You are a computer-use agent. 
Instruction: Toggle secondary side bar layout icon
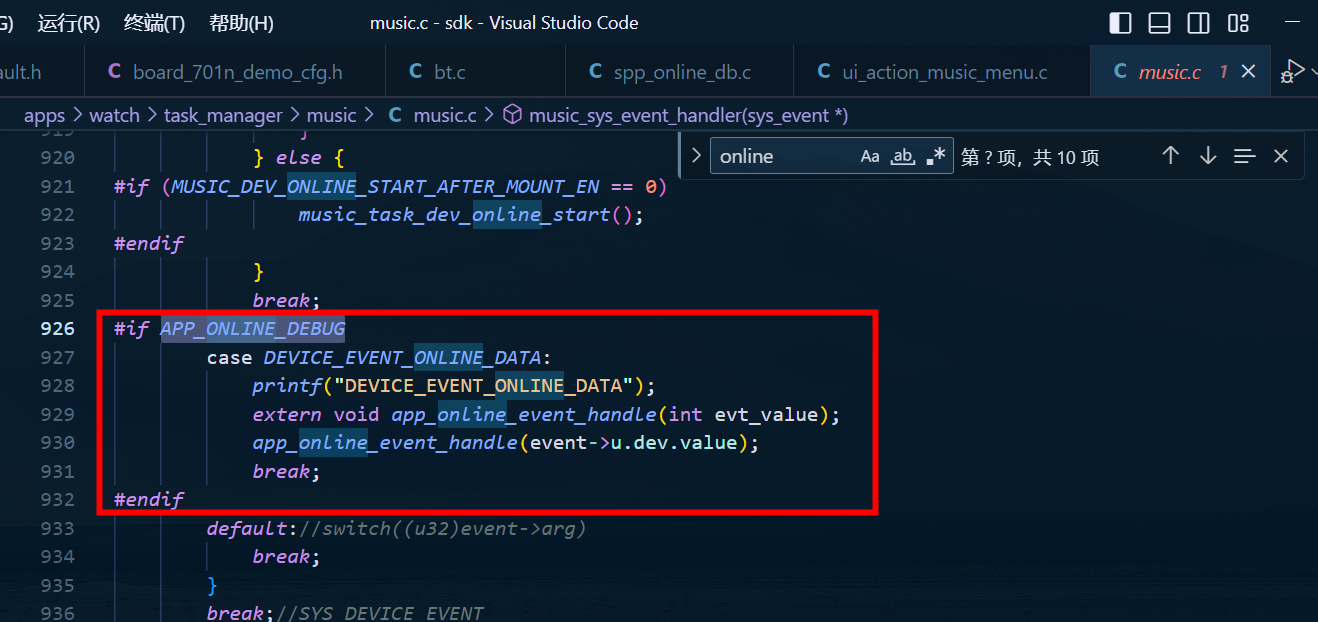tap(1198, 23)
